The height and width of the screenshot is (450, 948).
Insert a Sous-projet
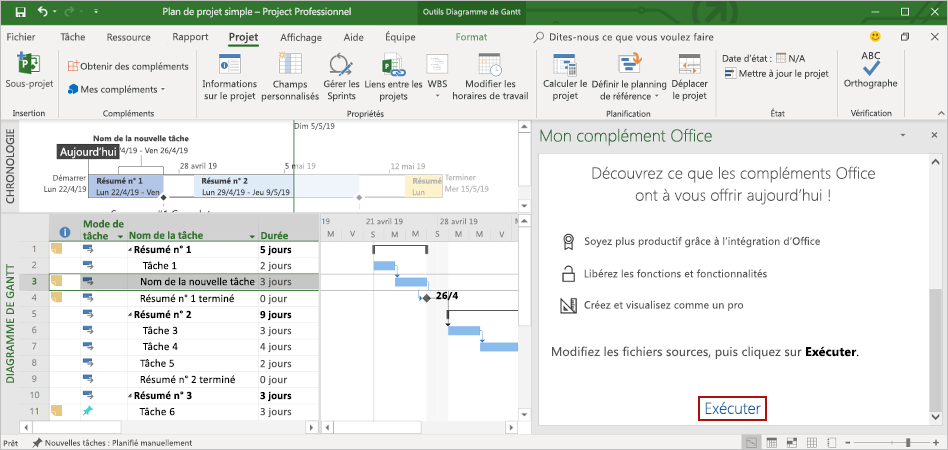click(x=29, y=71)
